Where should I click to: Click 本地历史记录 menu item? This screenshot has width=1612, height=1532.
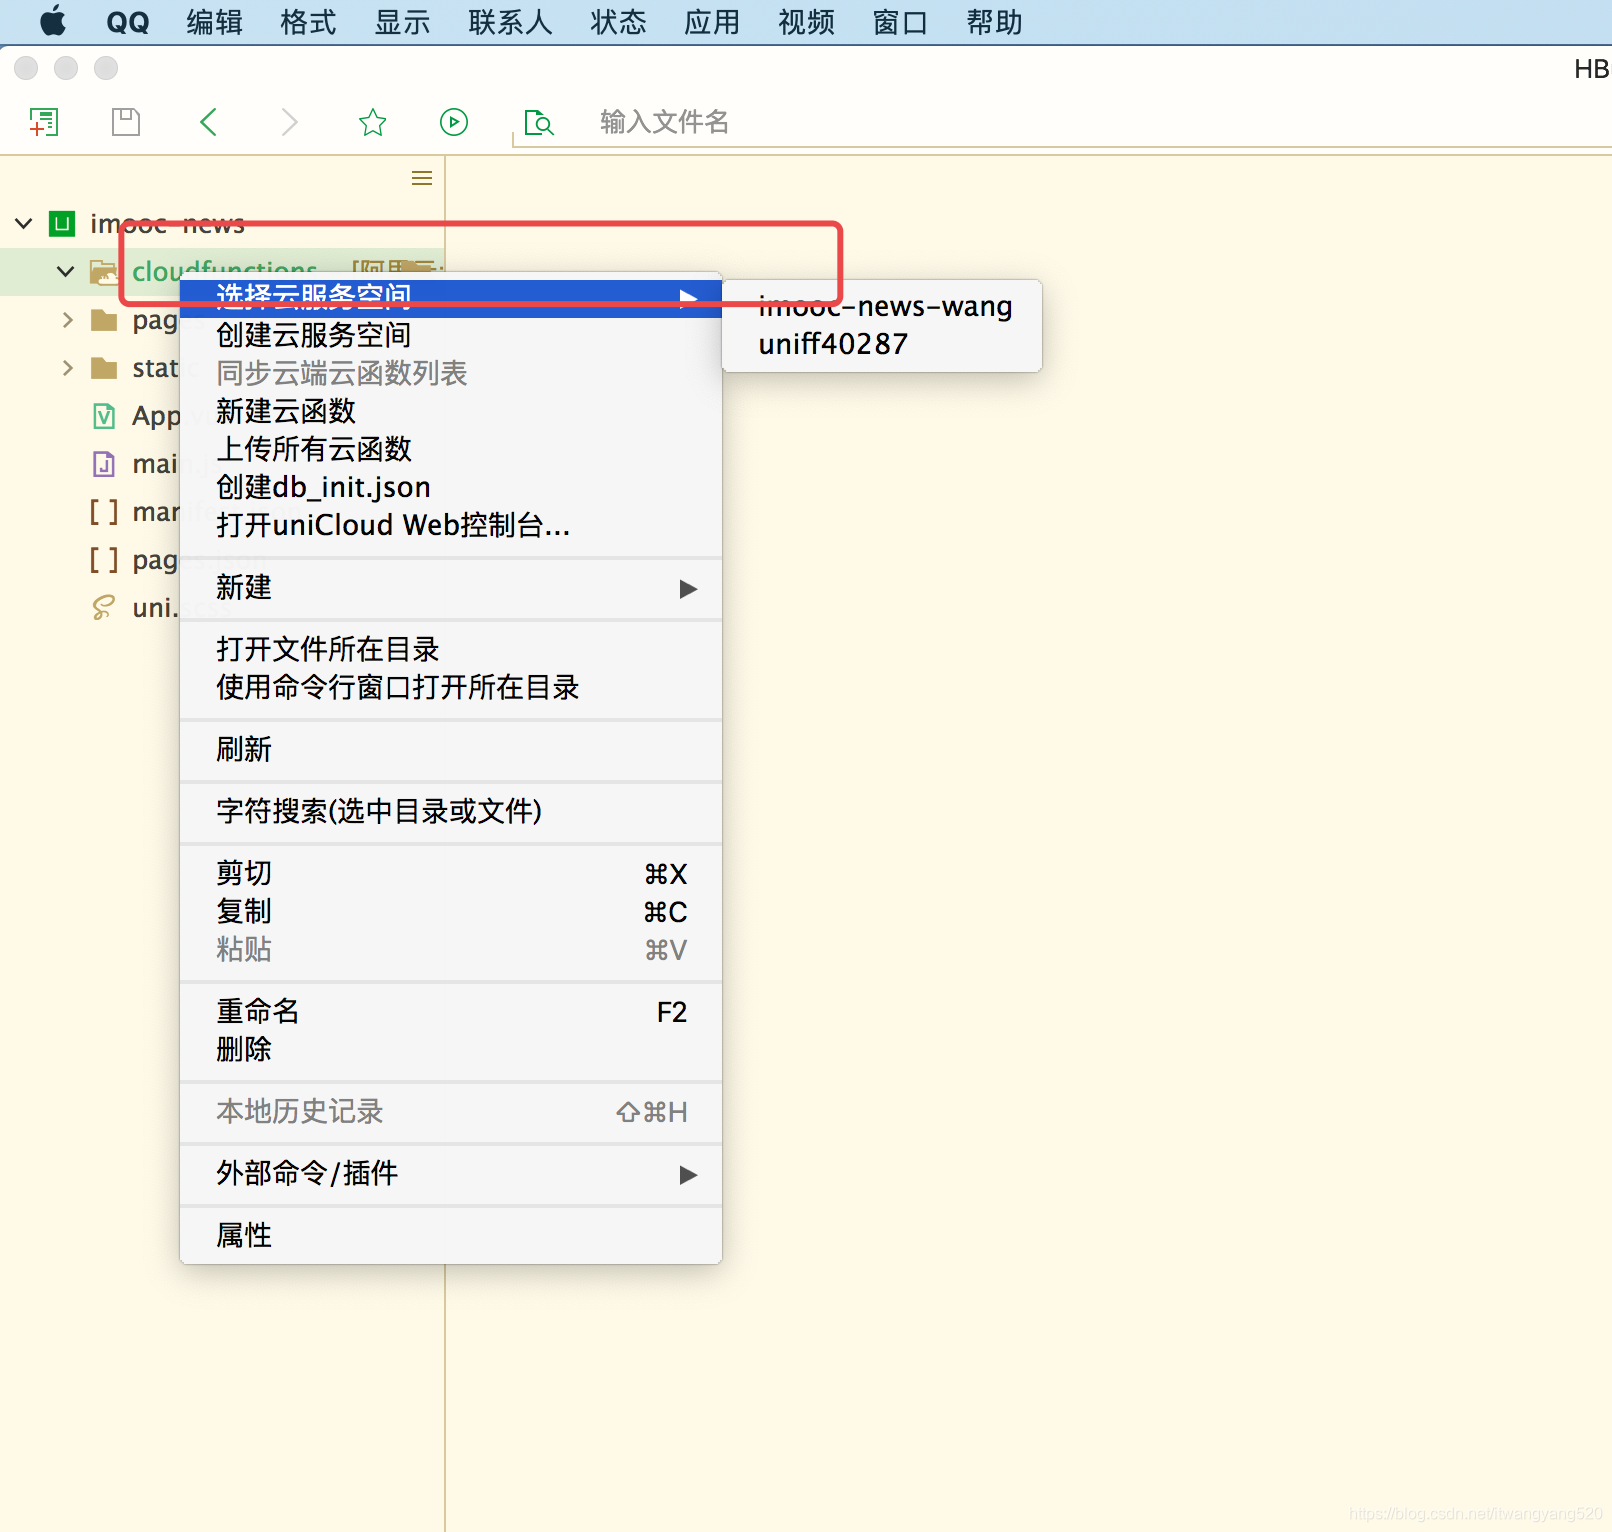click(451, 1112)
